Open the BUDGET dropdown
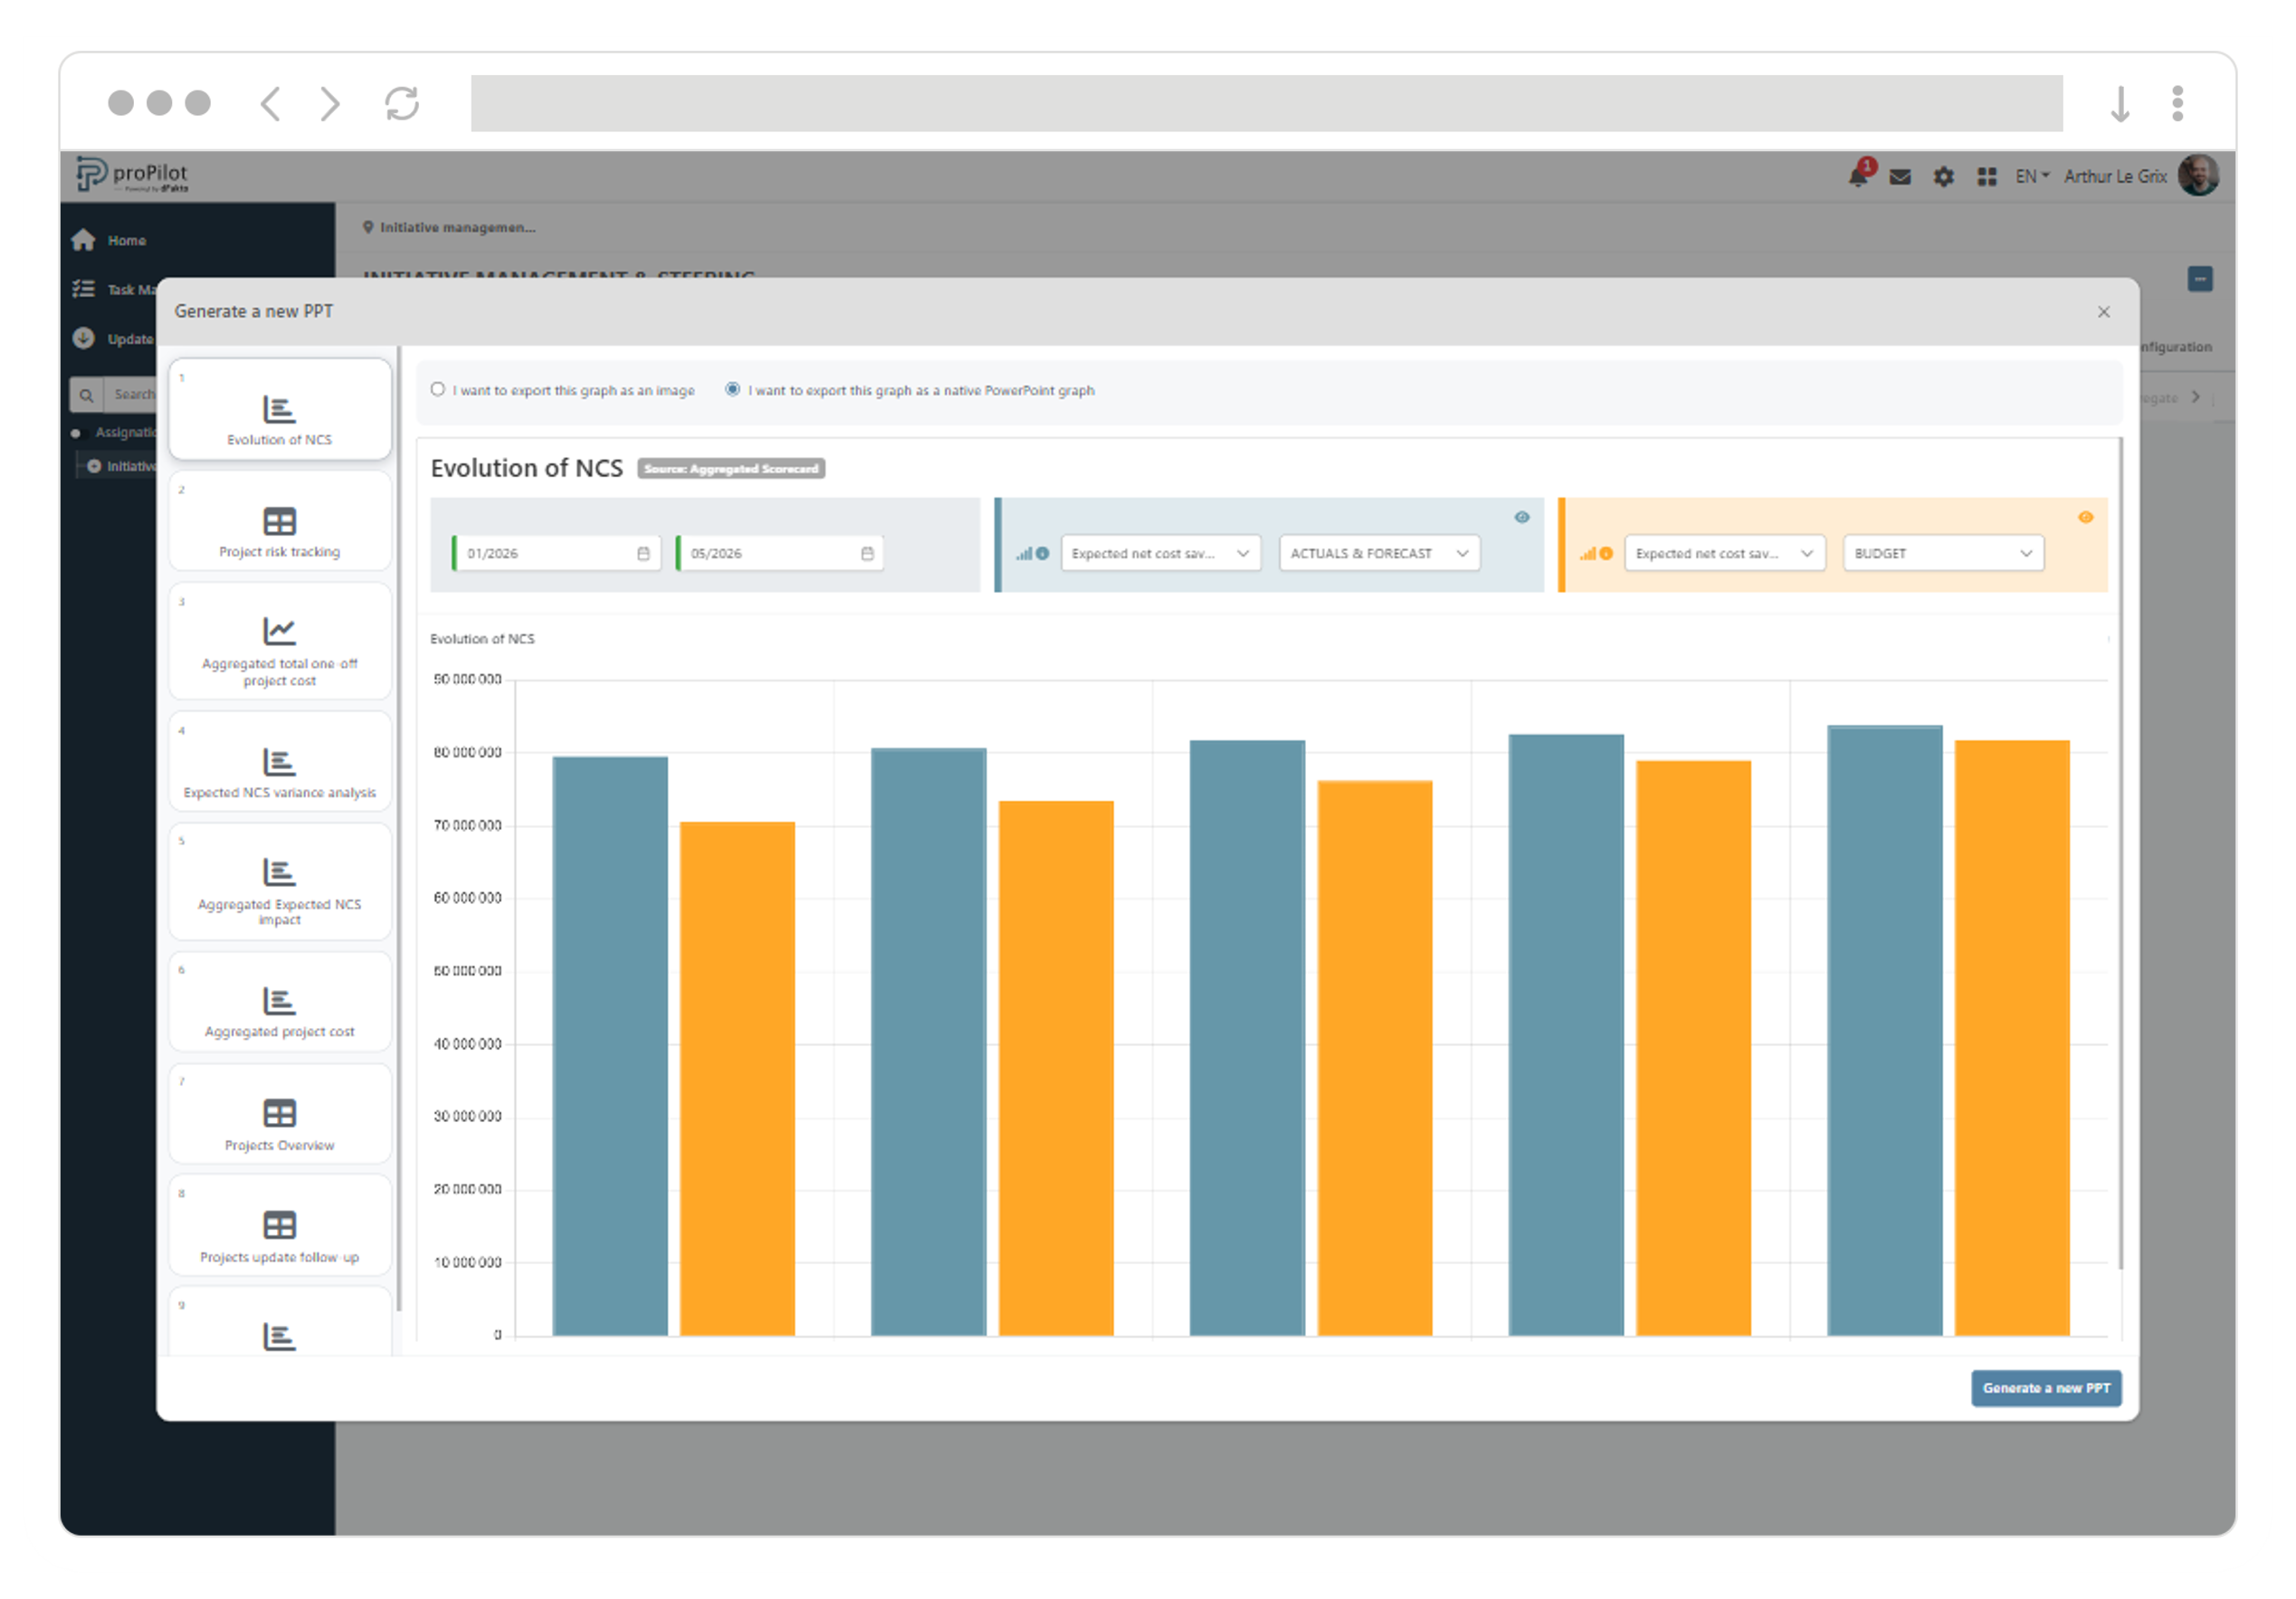 pyautogui.click(x=1942, y=554)
